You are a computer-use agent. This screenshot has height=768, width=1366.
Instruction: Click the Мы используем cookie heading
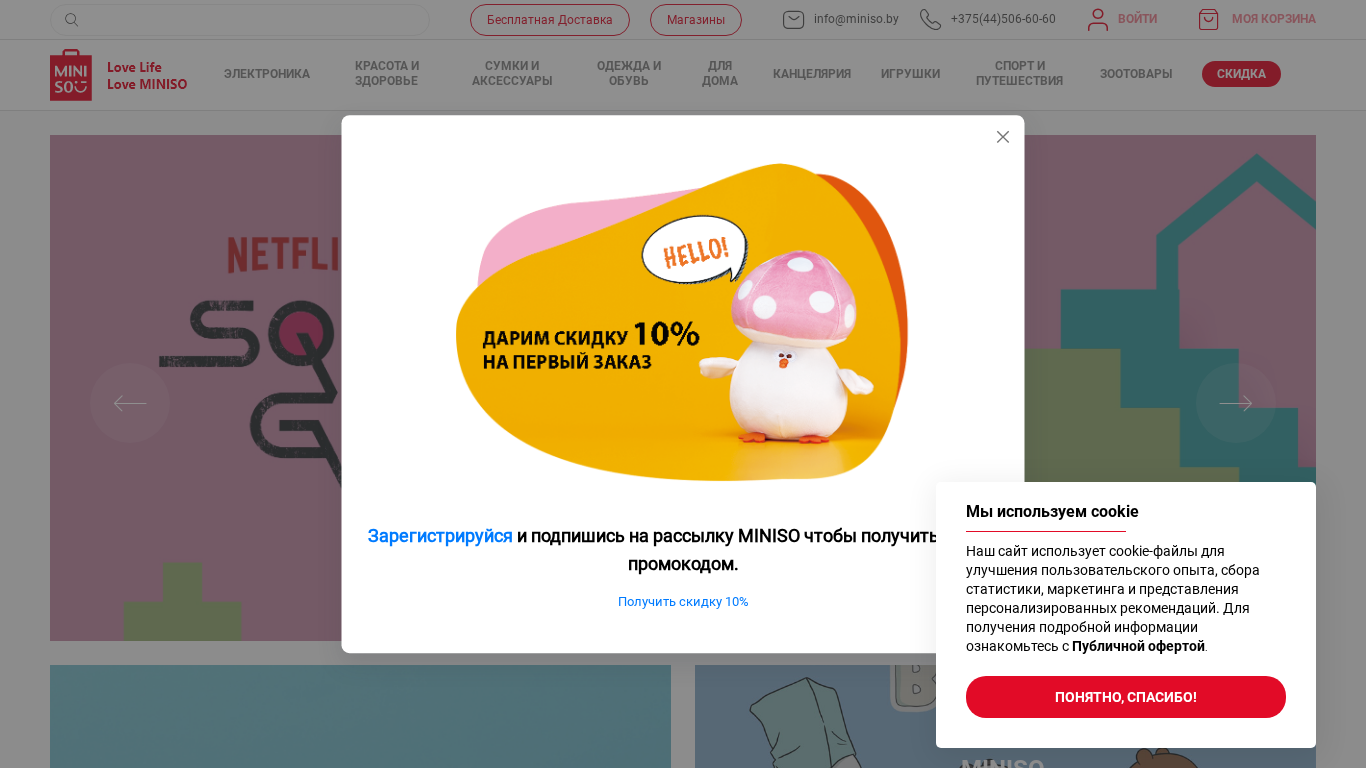(1052, 512)
